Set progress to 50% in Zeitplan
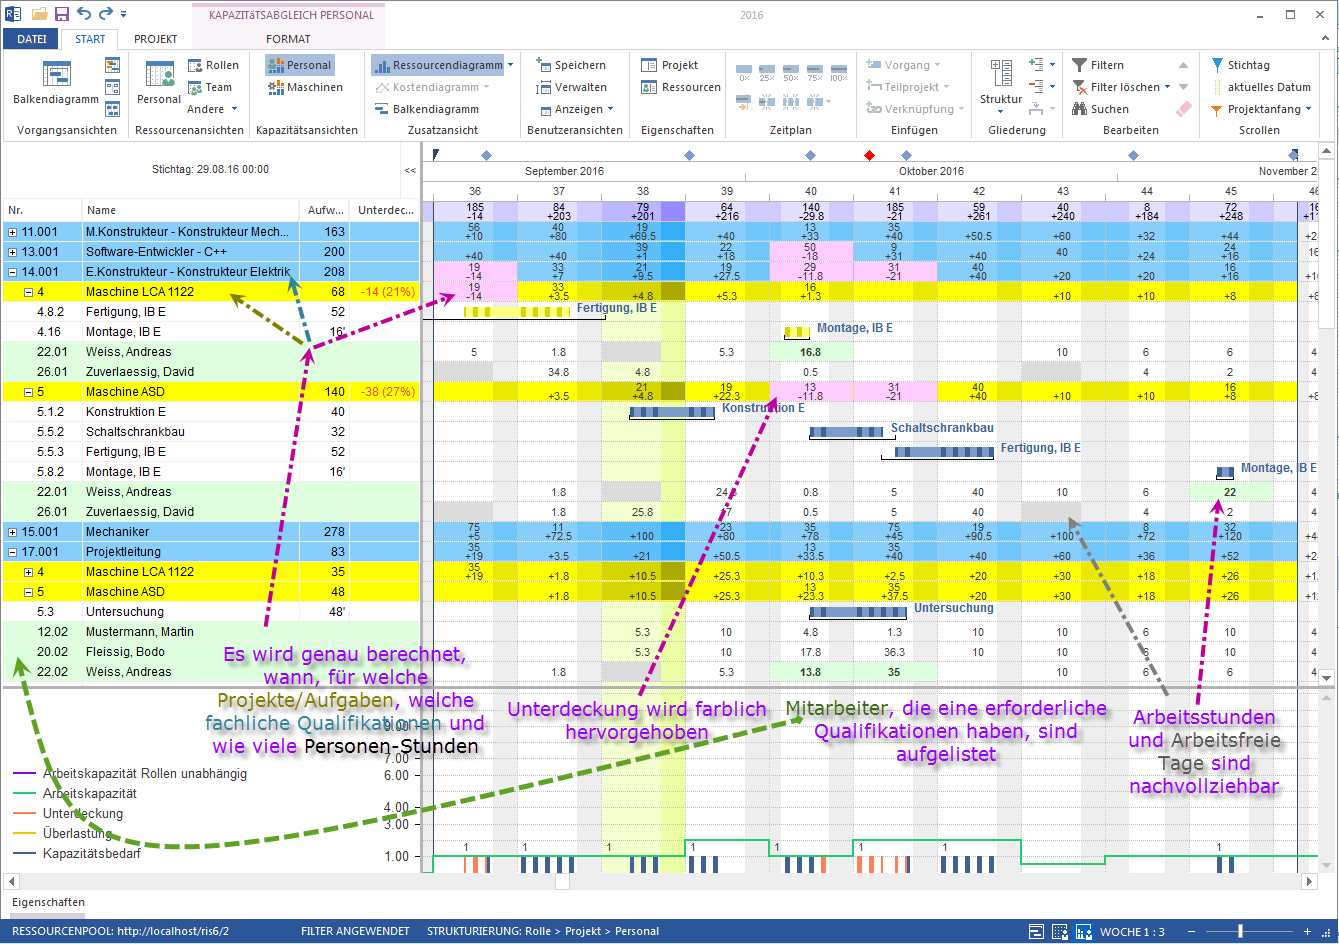This screenshot has width=1339, height=944. (791, 71)
